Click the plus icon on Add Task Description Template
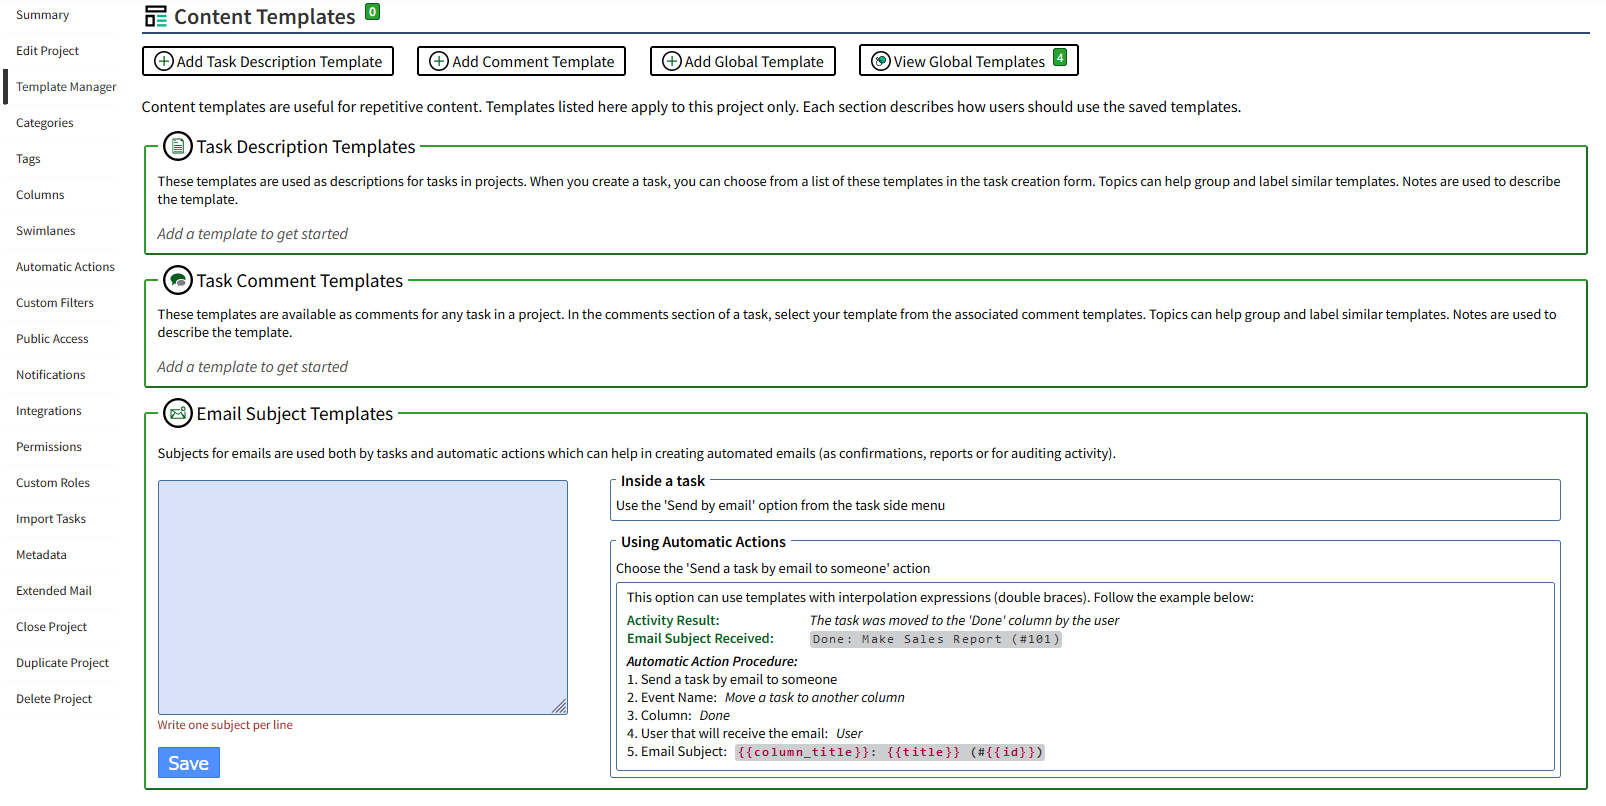 pyautogui.click(x=164, y=61)
